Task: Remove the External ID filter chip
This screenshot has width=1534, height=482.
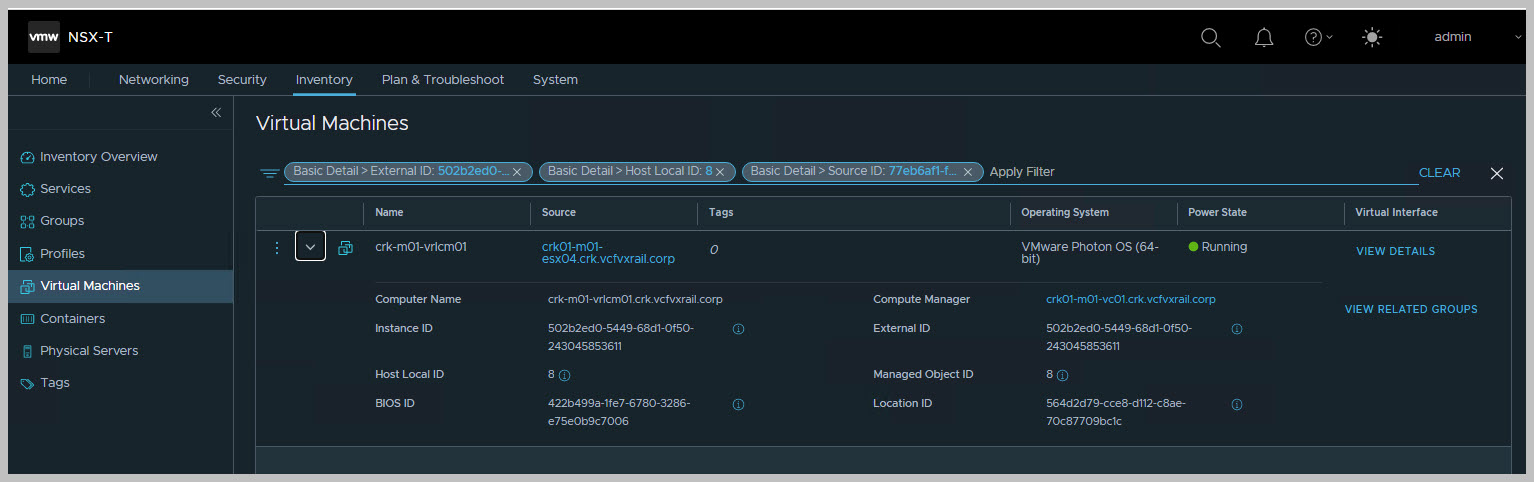Action: pyautogui.click(x=516, y=172)
